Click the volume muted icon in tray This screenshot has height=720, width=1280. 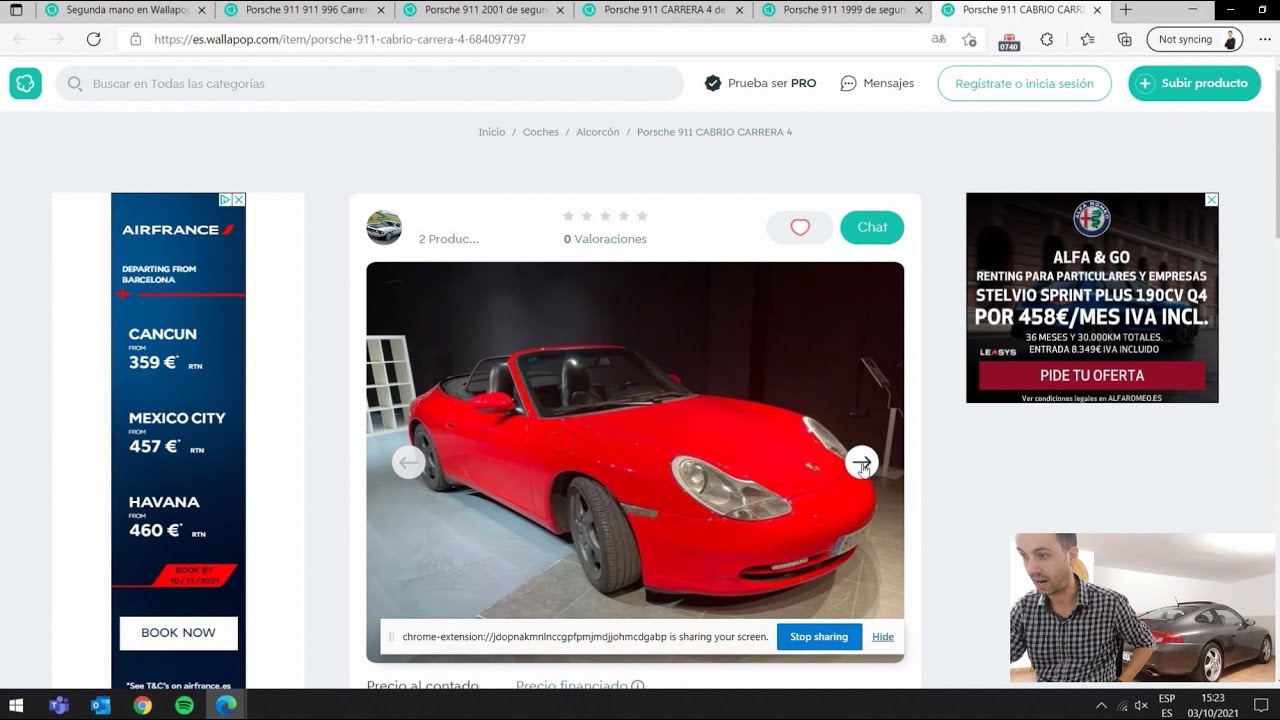tap(1141, 705)
